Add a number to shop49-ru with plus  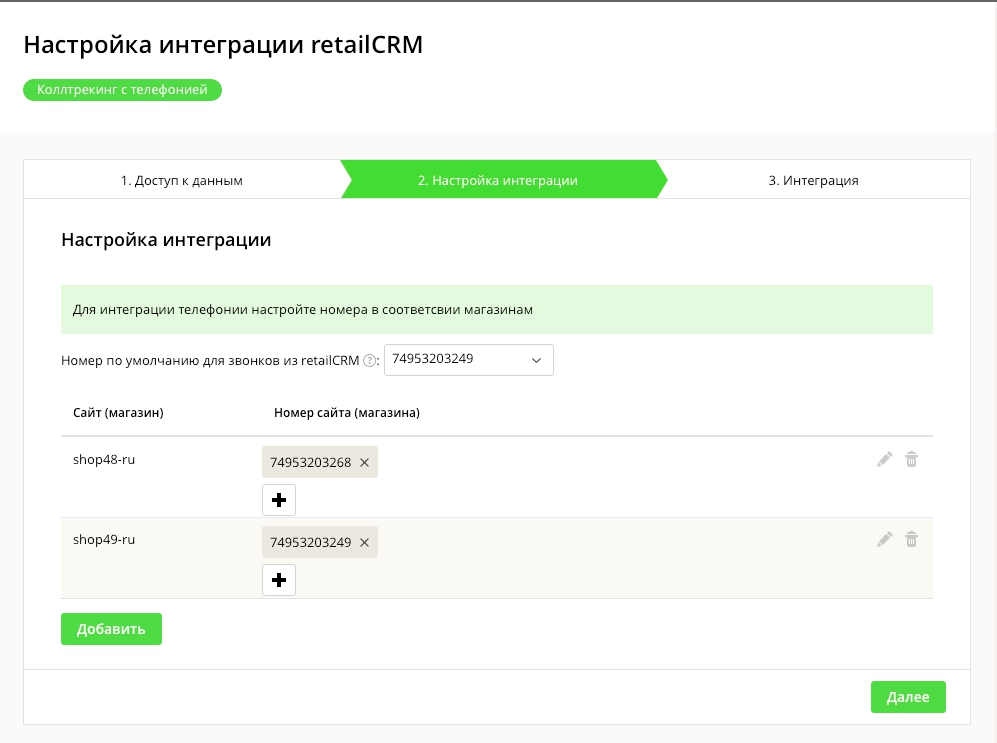click(x=278, y=580)
